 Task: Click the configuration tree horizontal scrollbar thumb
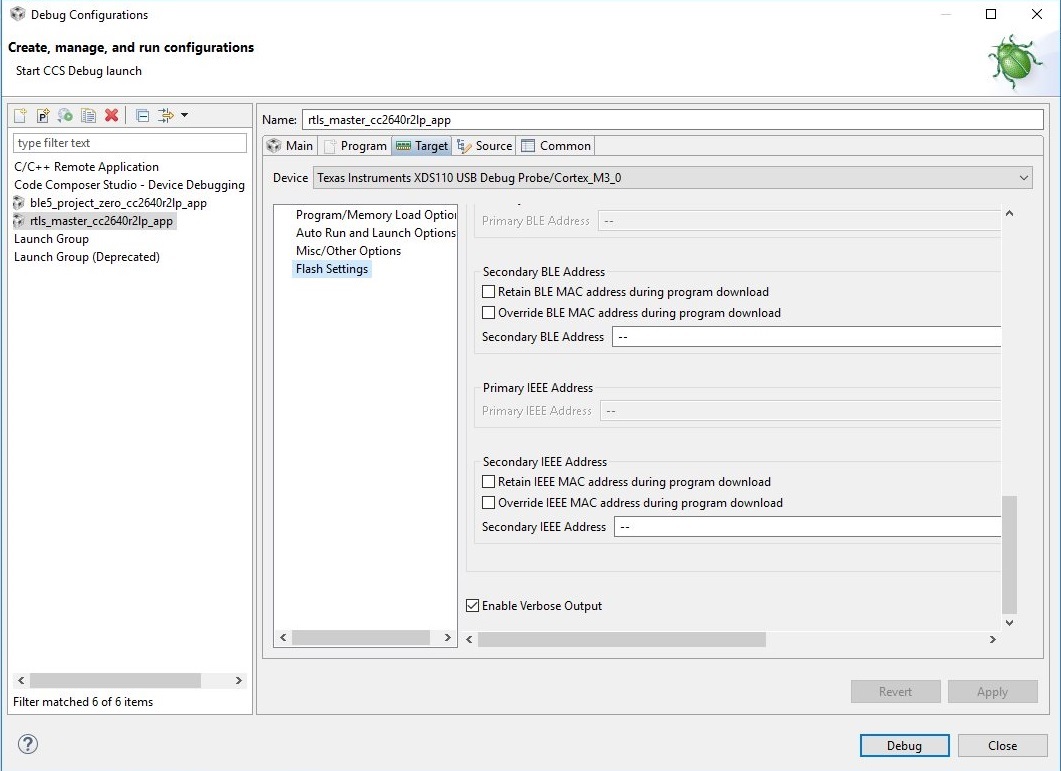pos(115,680)
